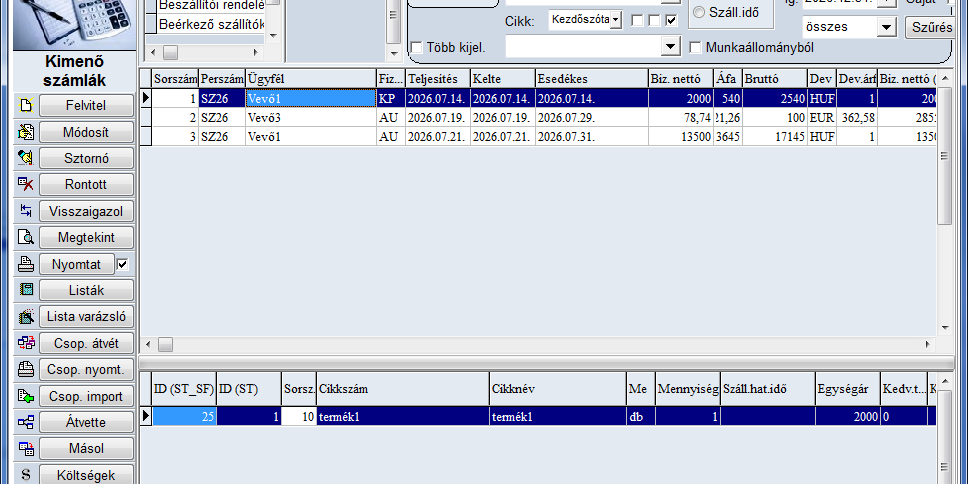Enable the Munkaállományból checkbox

pyautogui.click(x=695, y=47)
